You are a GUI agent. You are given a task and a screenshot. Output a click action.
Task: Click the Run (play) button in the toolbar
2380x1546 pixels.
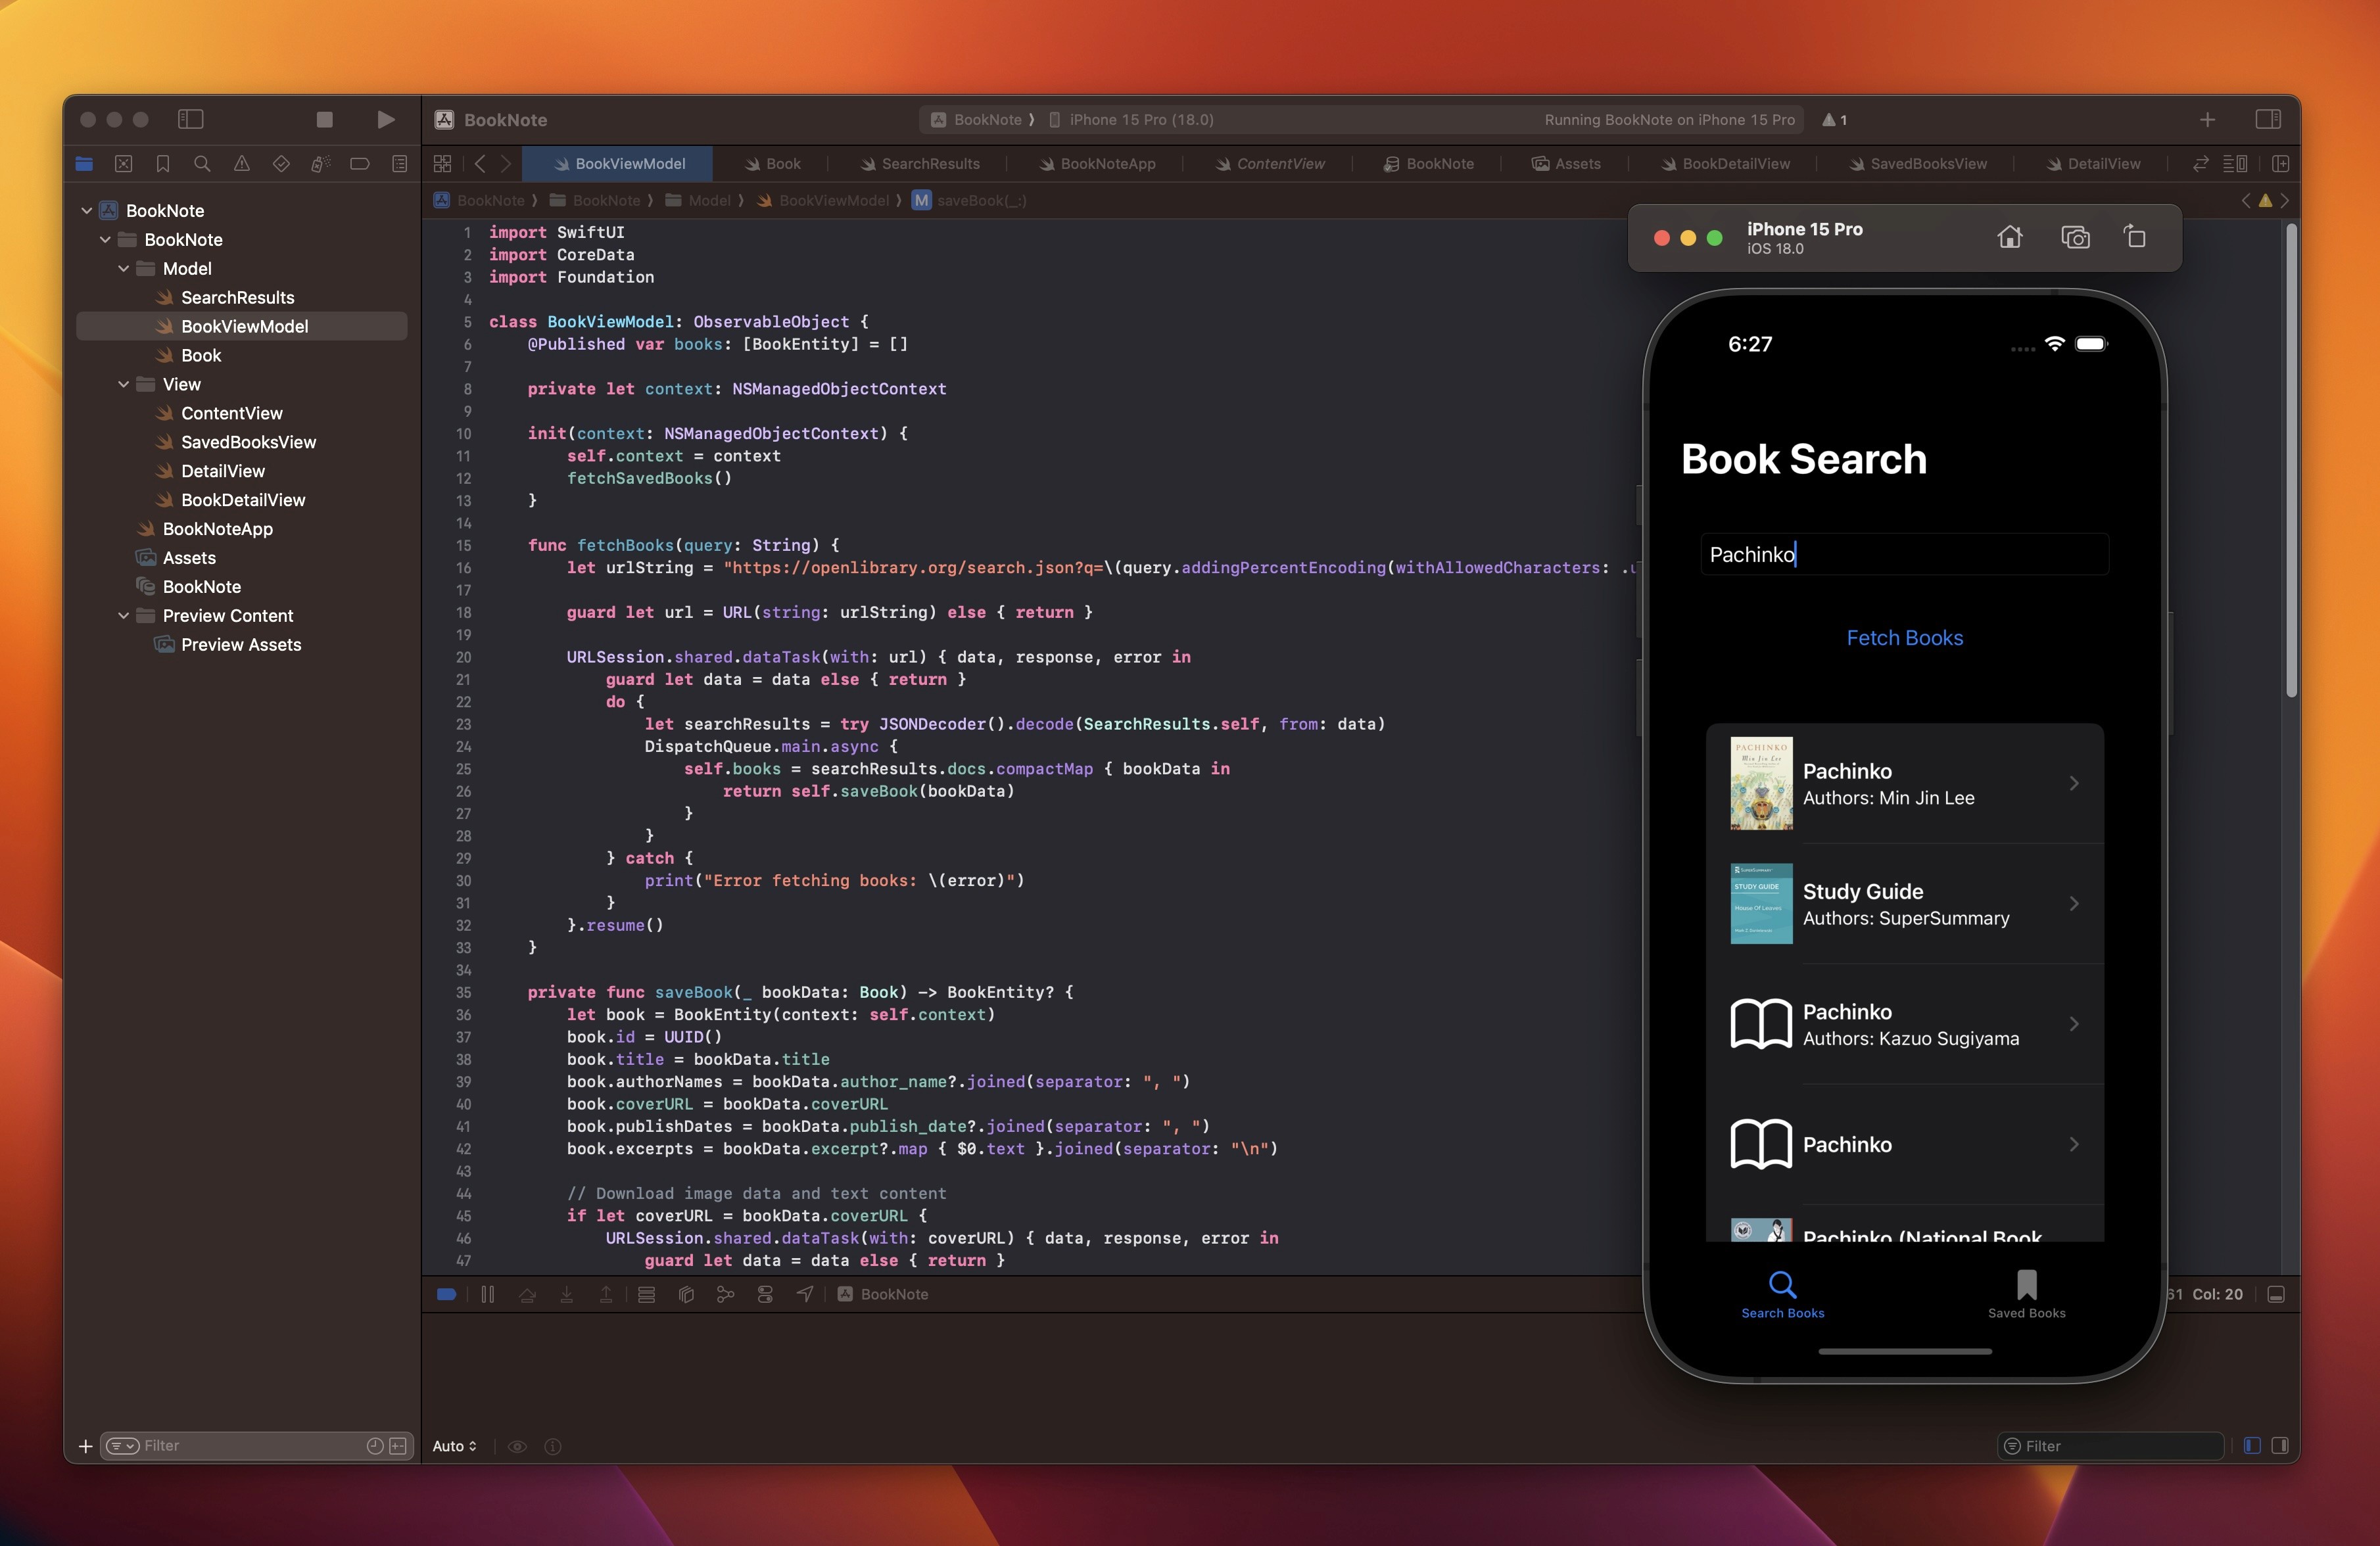385,119
